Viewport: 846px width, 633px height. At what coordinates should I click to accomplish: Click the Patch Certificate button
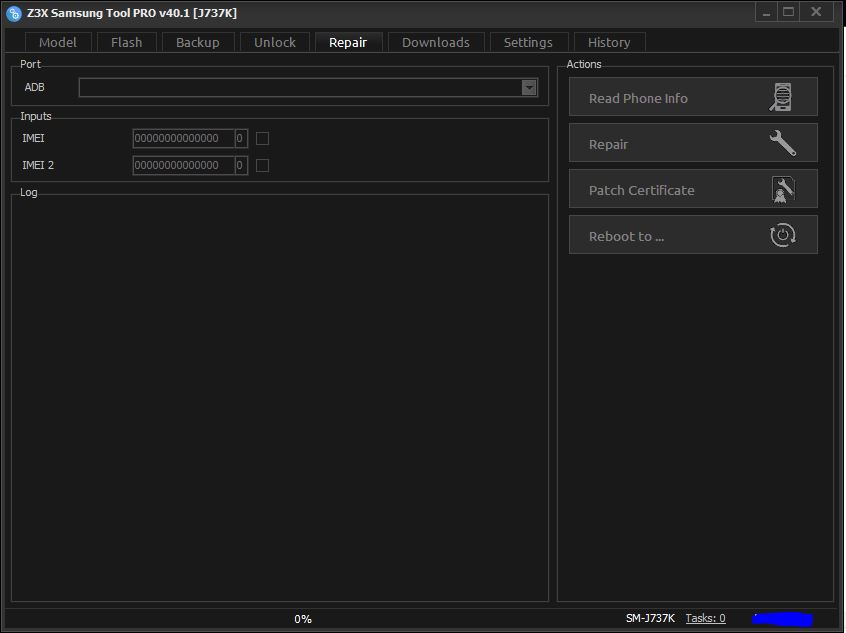(693, 189)
